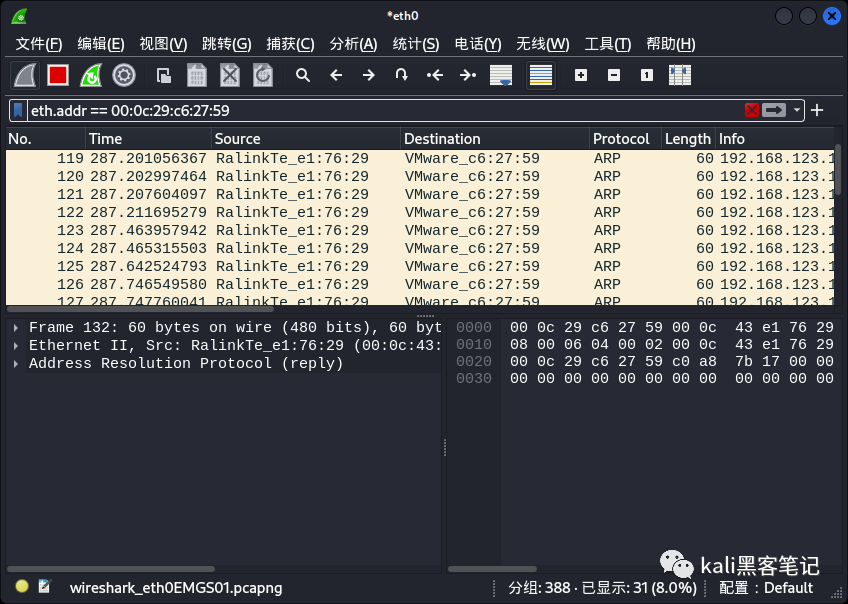Select packet number 119 row

tap(420, 158)
